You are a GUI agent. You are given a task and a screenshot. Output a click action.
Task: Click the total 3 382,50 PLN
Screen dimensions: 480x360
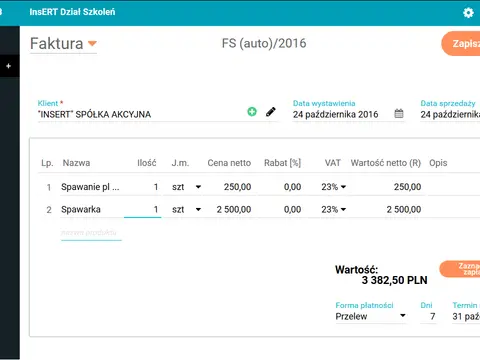pos(394,280)
